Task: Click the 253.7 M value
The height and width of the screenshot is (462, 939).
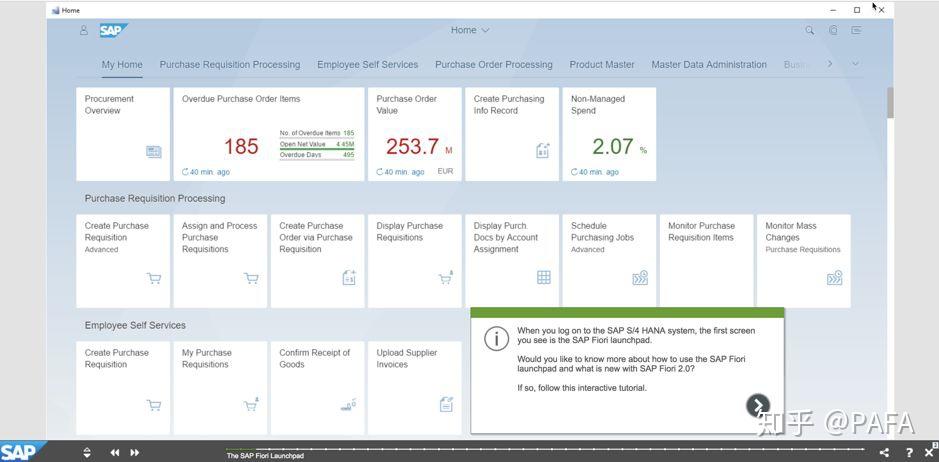Action: tap(419, 146)
